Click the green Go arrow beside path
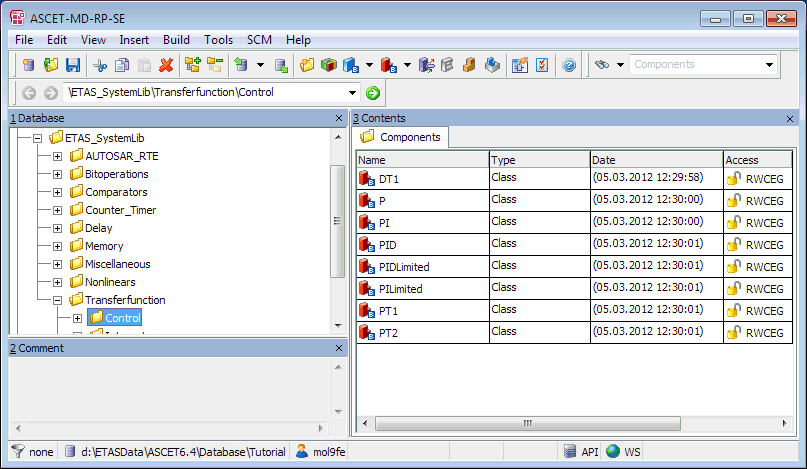Image resolution: width=807 pixels, height=469 pixels. [x=373, y=93]
